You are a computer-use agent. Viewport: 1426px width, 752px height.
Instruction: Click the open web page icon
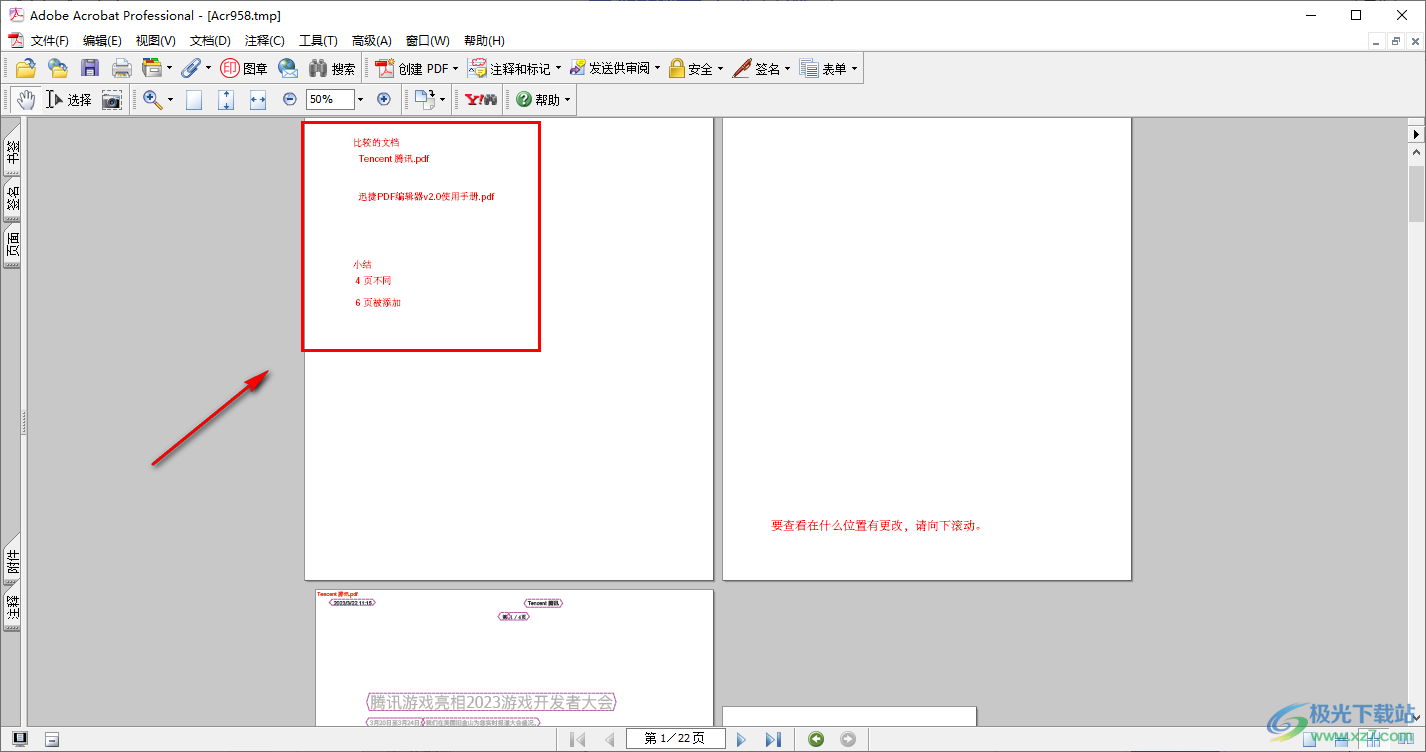58,68
